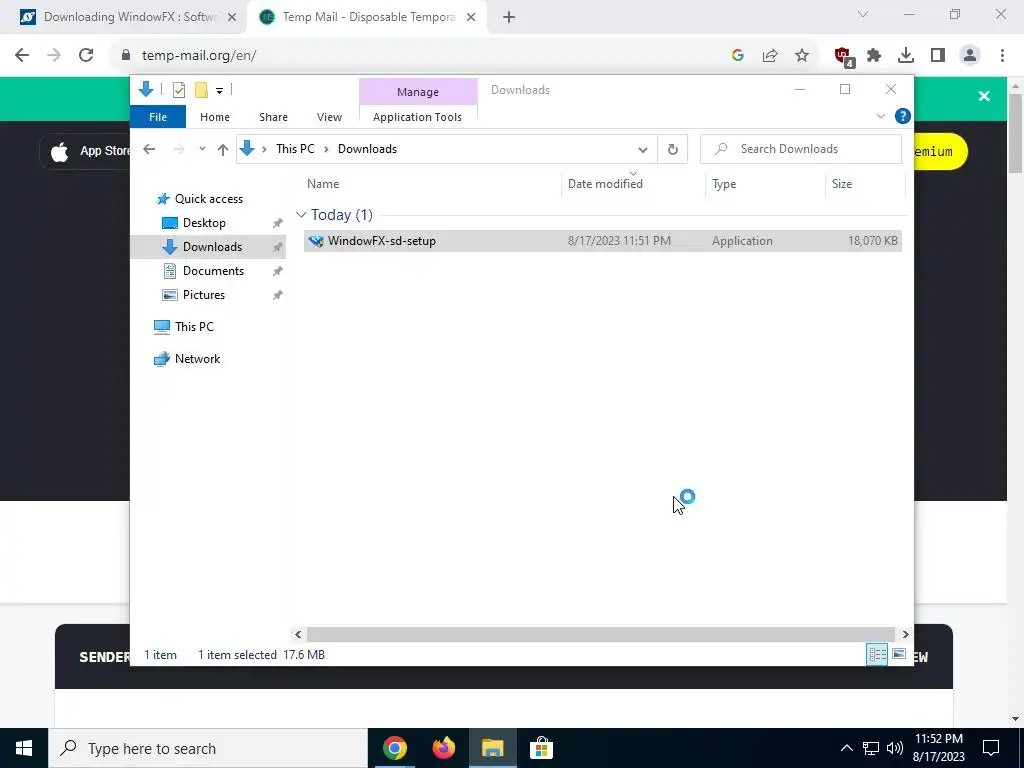
Task: Click the Search Downloads box
Action: (801, 149)
